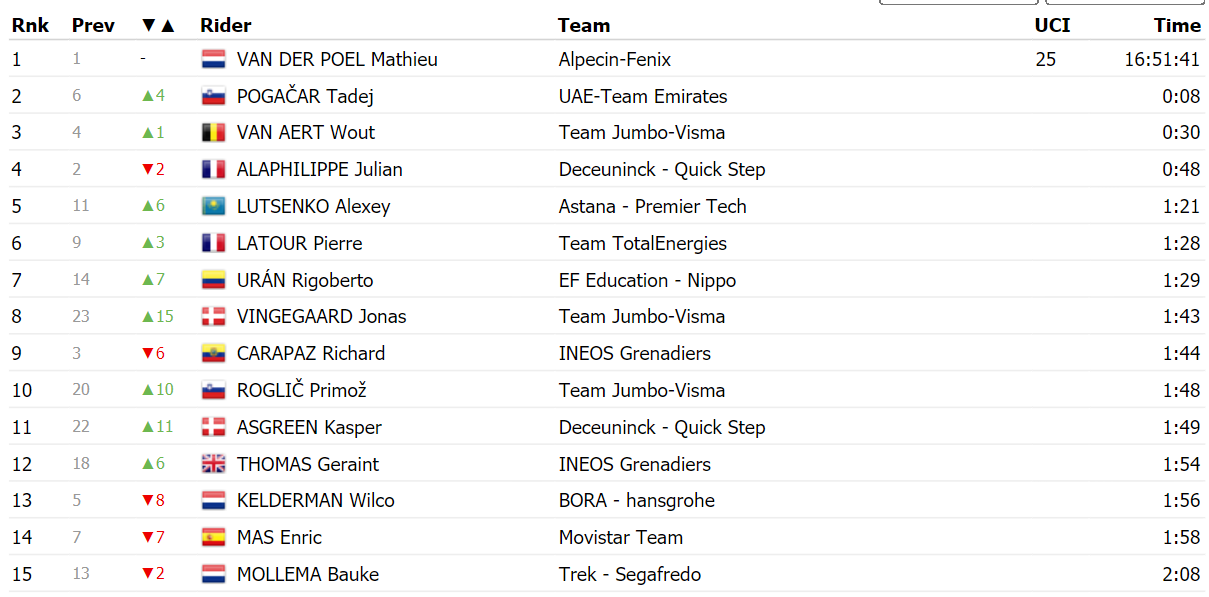Open rider page for ALAPHILIPPE Julian

[320, 169]
